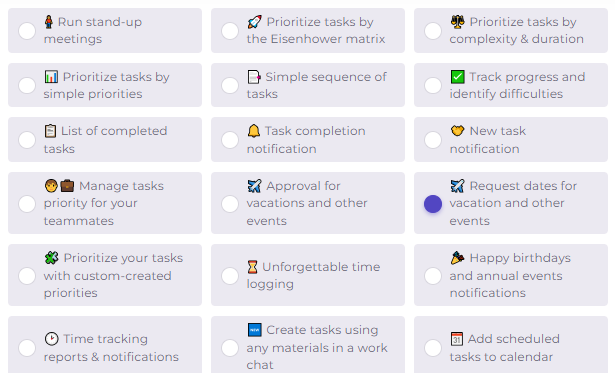Click the calendar icon for Add scheduled tasks
615x373 pixels.
click(x=457, y=338)
